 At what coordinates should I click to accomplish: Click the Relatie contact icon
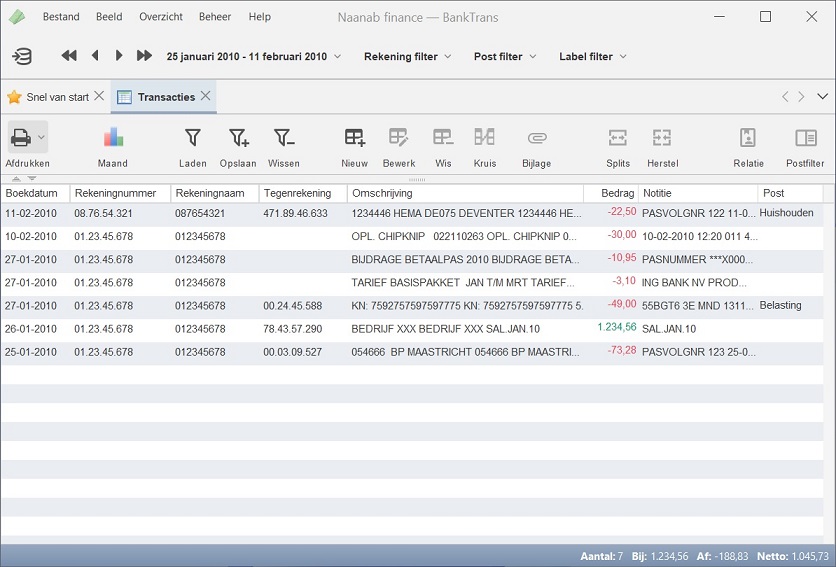pos(748,138)
